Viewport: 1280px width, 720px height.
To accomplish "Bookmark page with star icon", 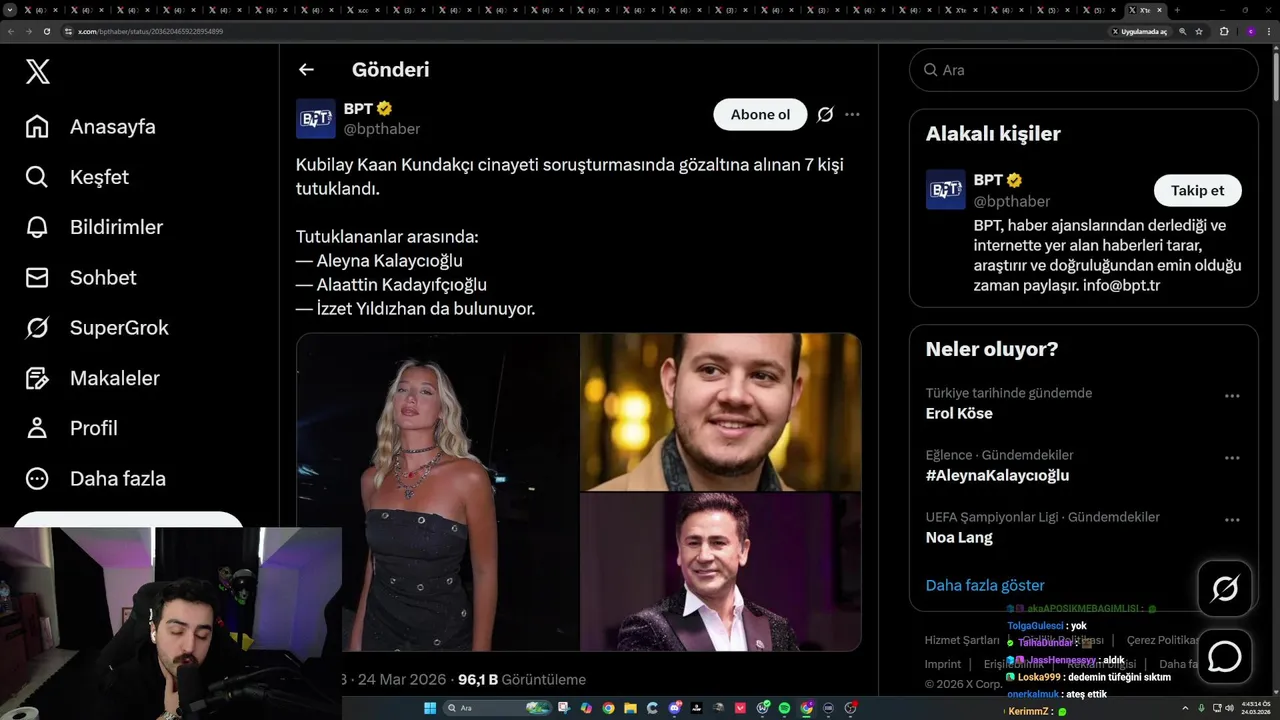I will (1199, 31).
